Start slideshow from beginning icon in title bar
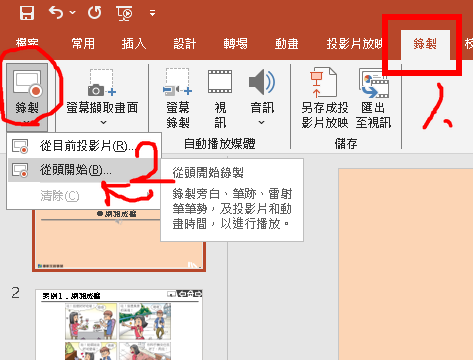 point(124,14)
